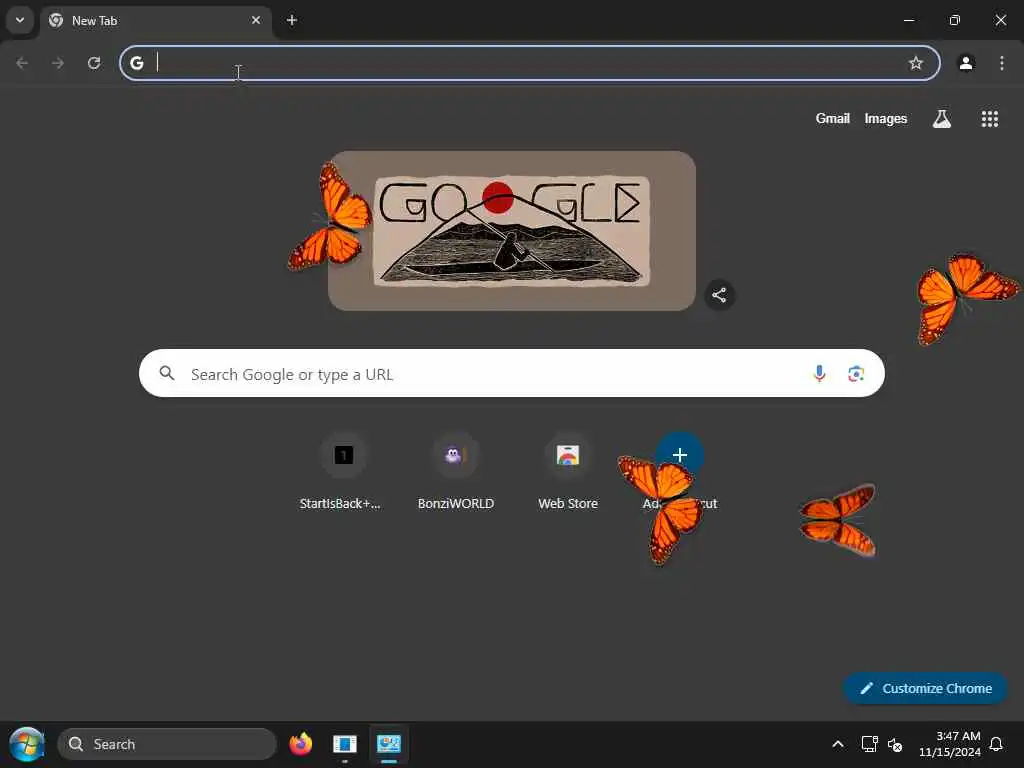Open the Web Store shortcut
Image resolution: width=1024 pixels, height=768 pixels.
pos(568,472)
